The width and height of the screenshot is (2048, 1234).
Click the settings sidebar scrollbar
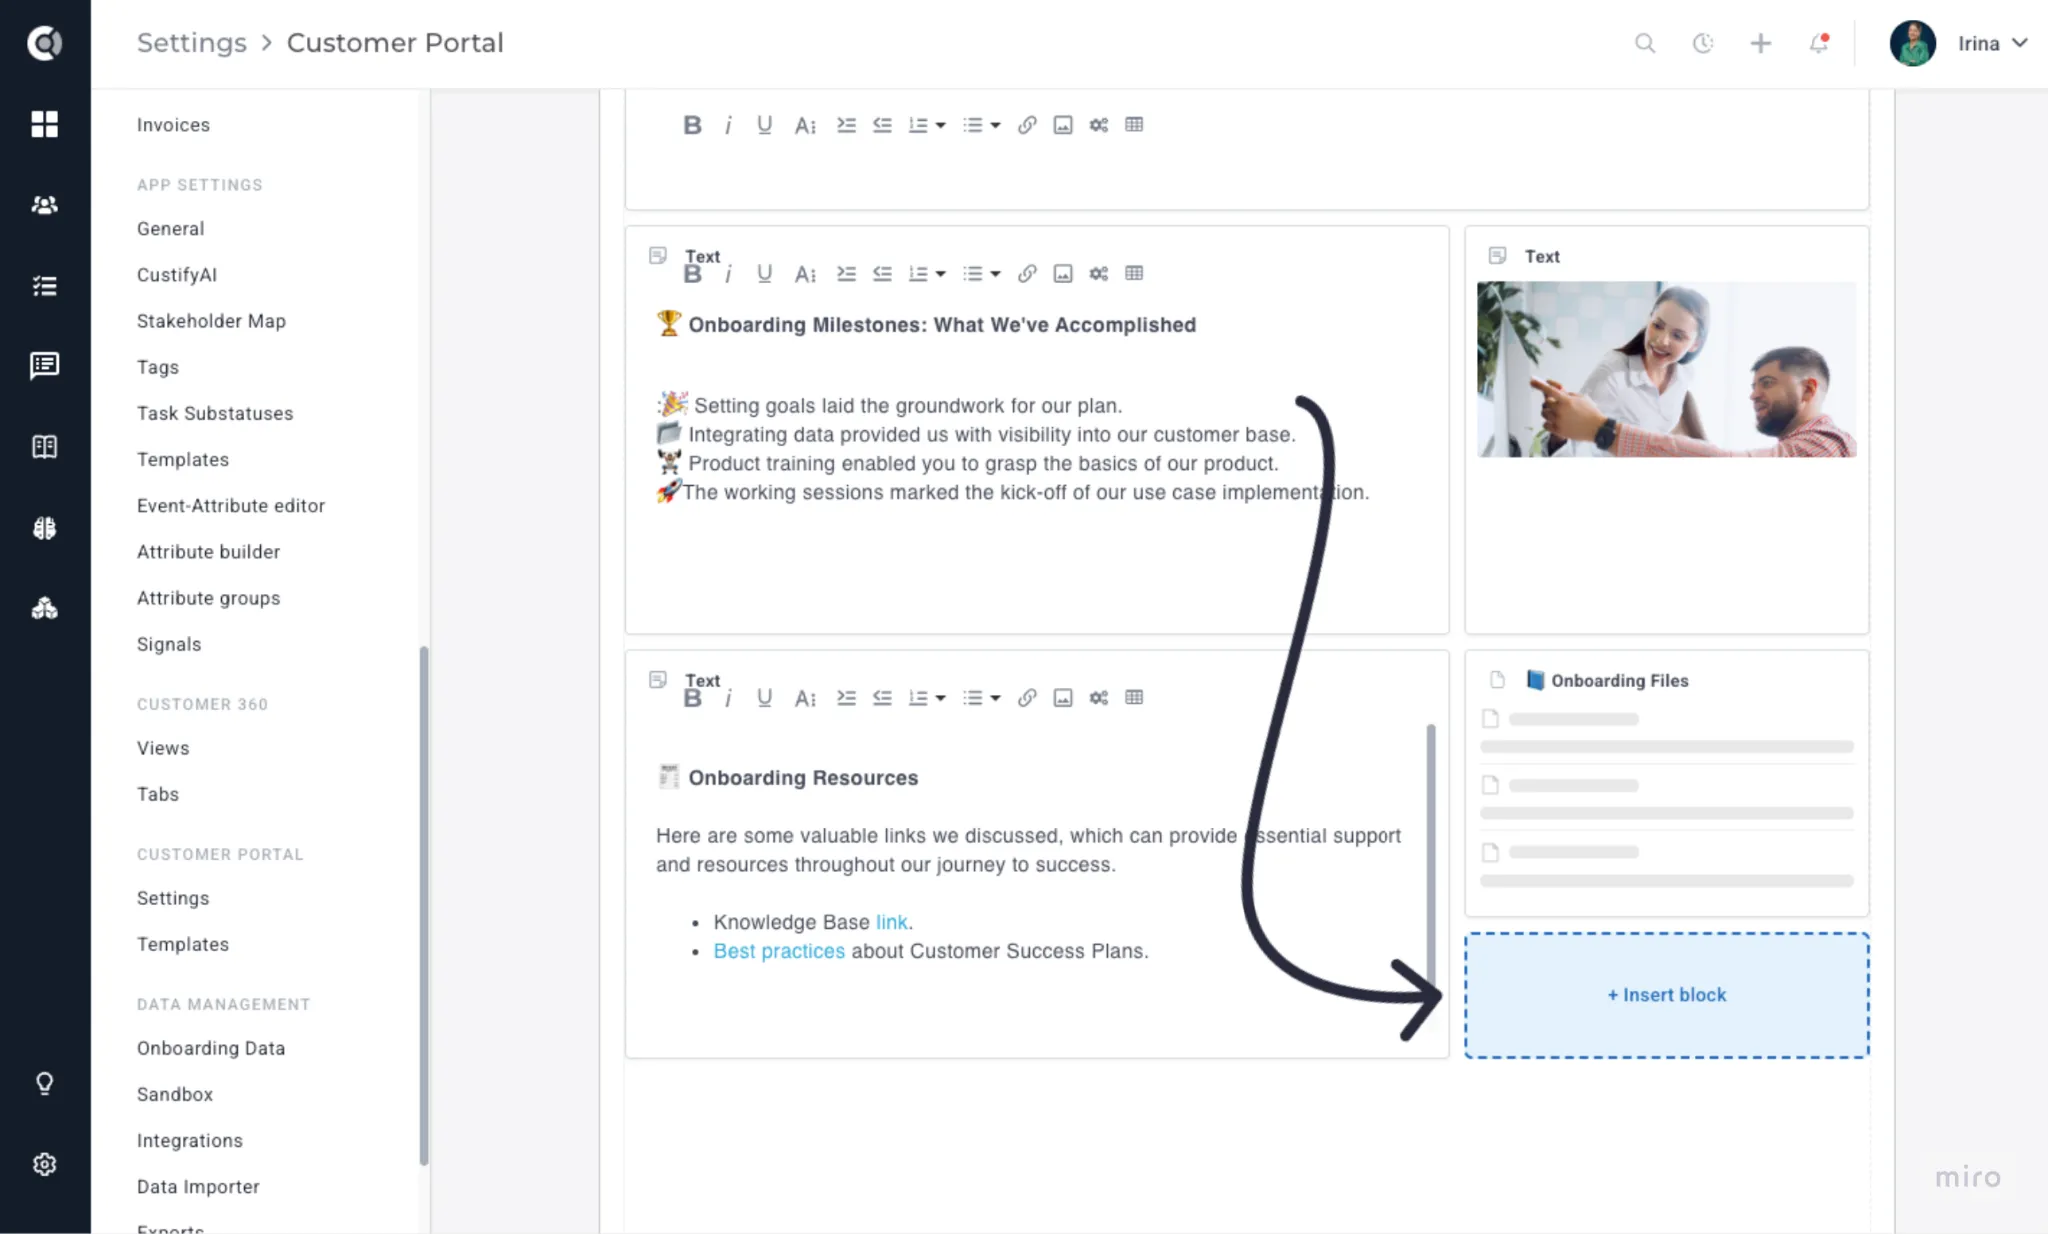coord(424,905)
